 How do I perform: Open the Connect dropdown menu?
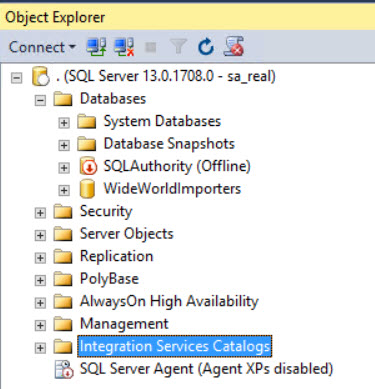[42, 47]
